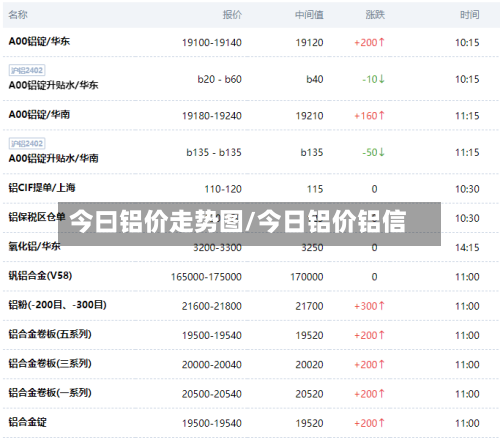
Task: Open 铝保税区仓单 row name
Action: 37,217
